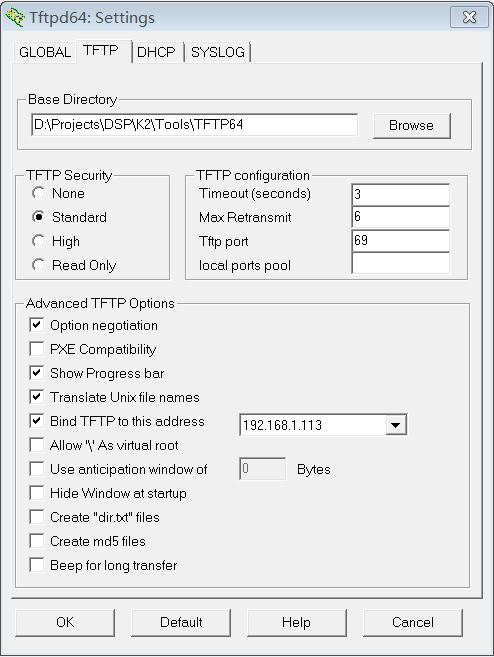Click the Base Directory path field
The height and width of the screenshot is (657, 494).
click(x=194, y=124)
